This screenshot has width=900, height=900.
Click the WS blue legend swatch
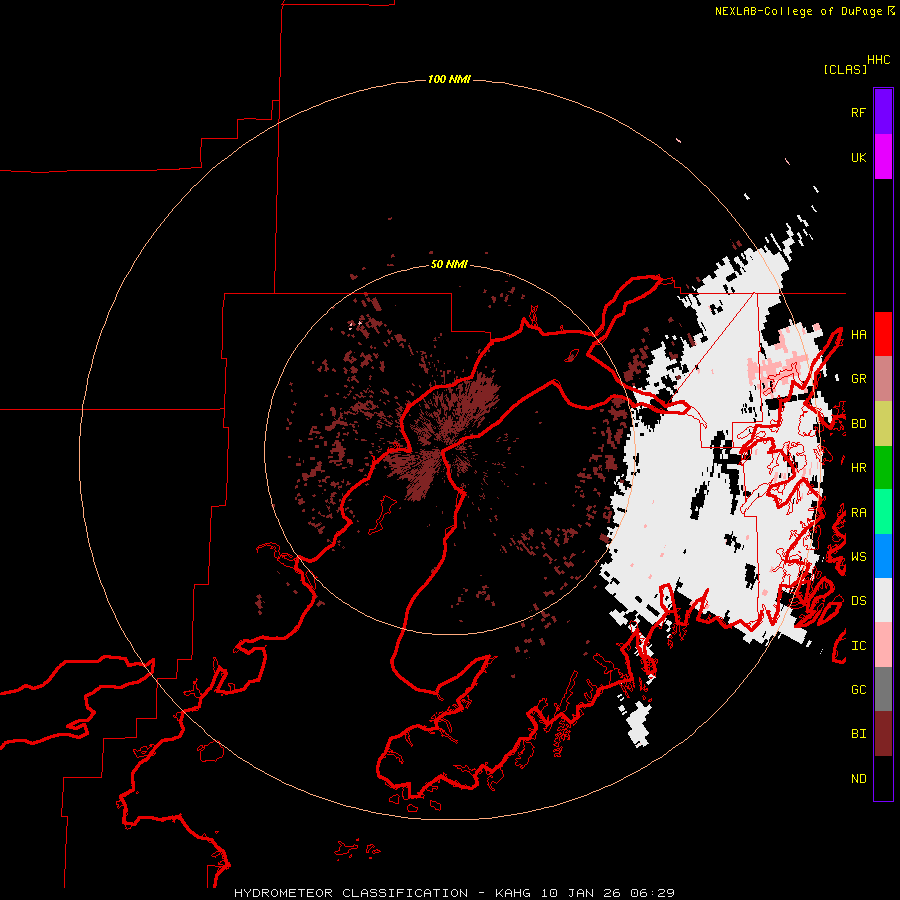883,556
